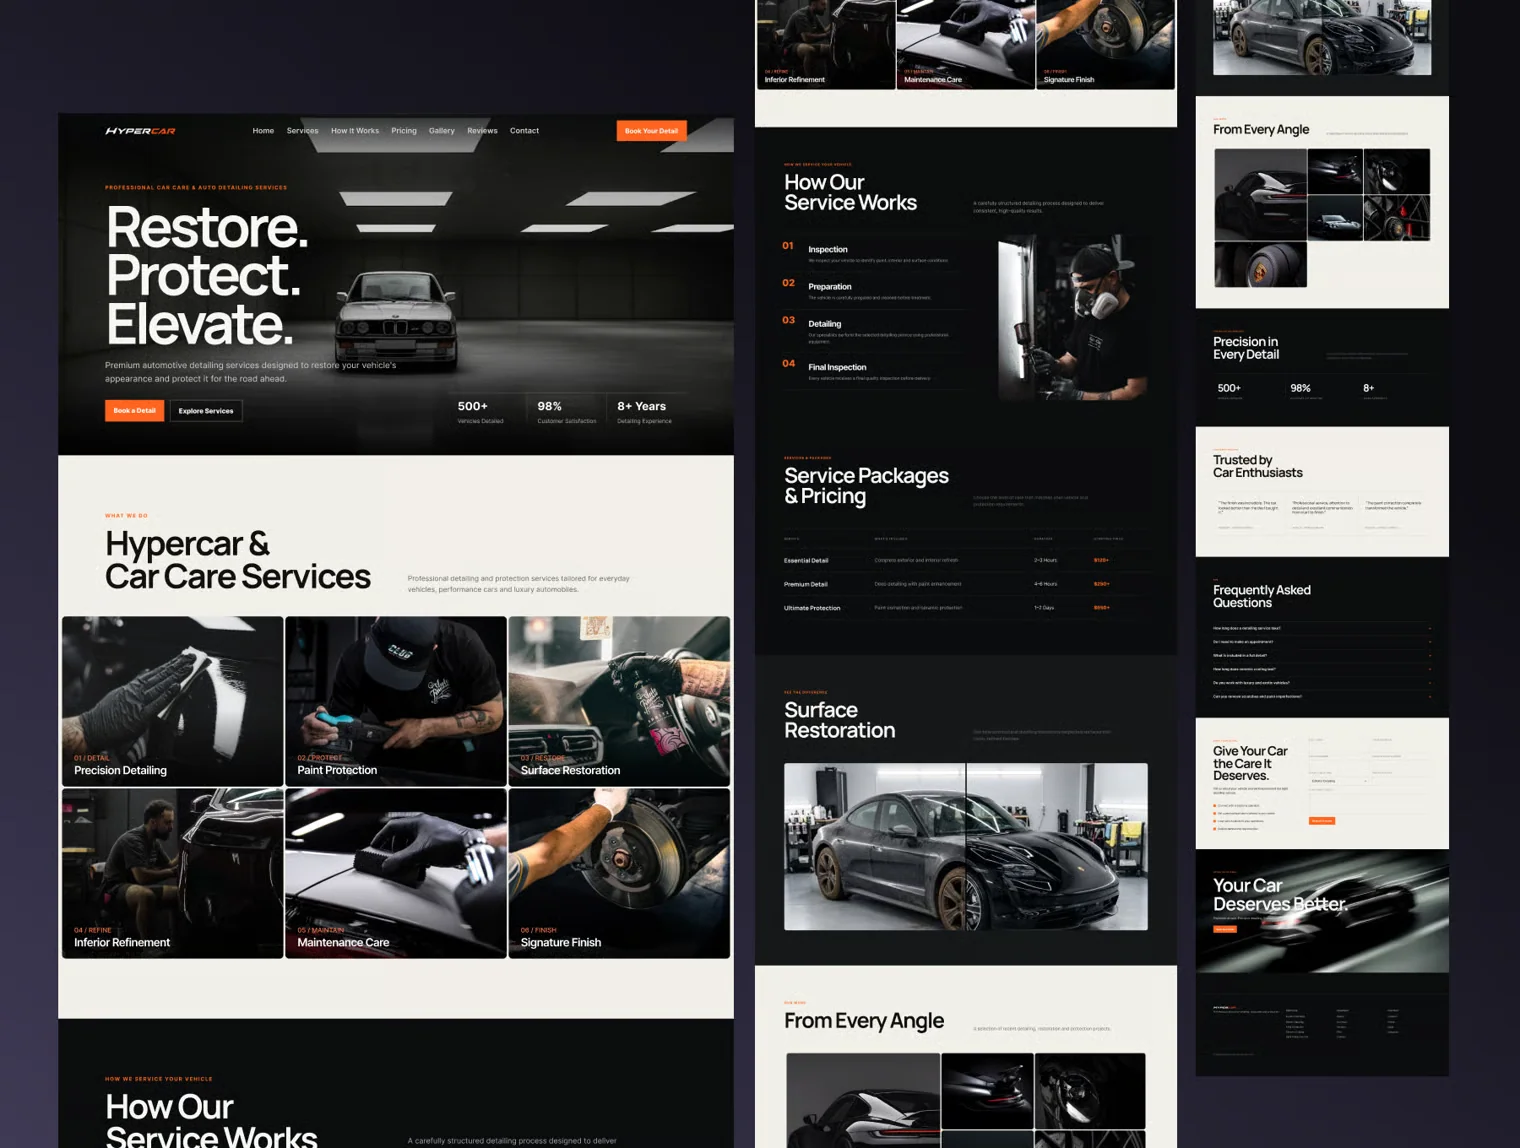This screenshot has height=1148, width=1520.
Task: Click the Explore Services button
Action: [206, 411]
